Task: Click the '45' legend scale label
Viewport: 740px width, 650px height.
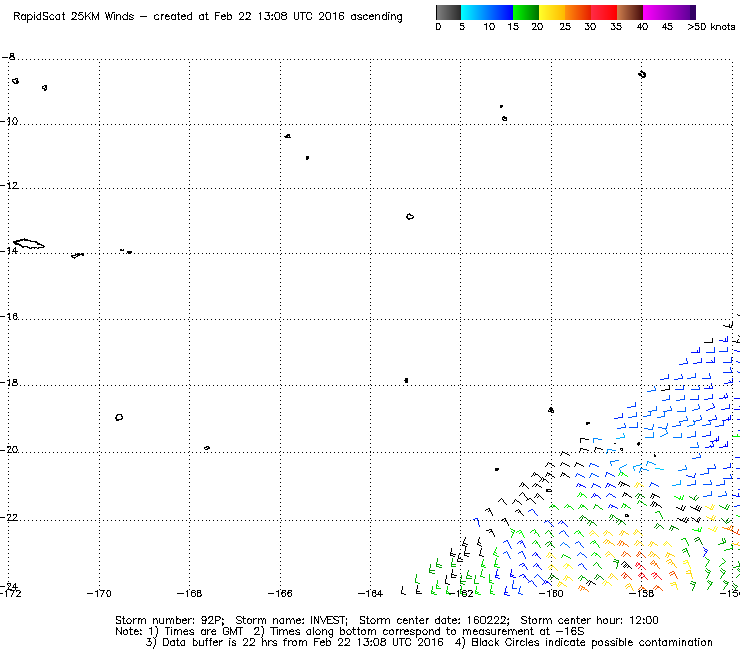Action: [667, 27]
